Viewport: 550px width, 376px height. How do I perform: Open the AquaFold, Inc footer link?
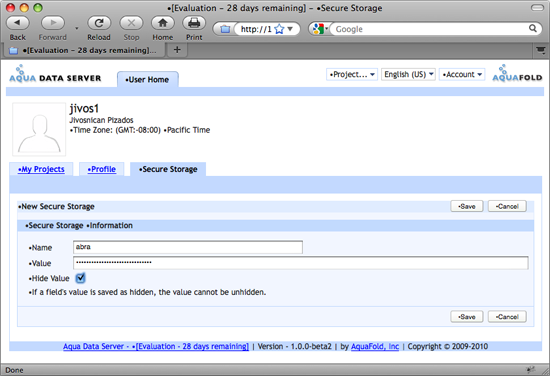[x=375, y=347]
